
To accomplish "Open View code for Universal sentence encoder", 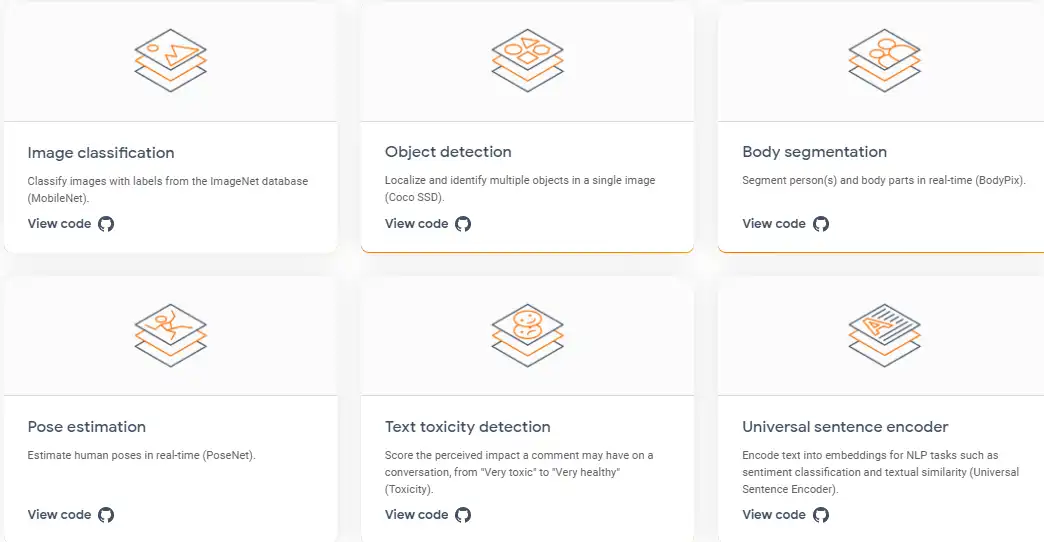I will coord(773,515).
